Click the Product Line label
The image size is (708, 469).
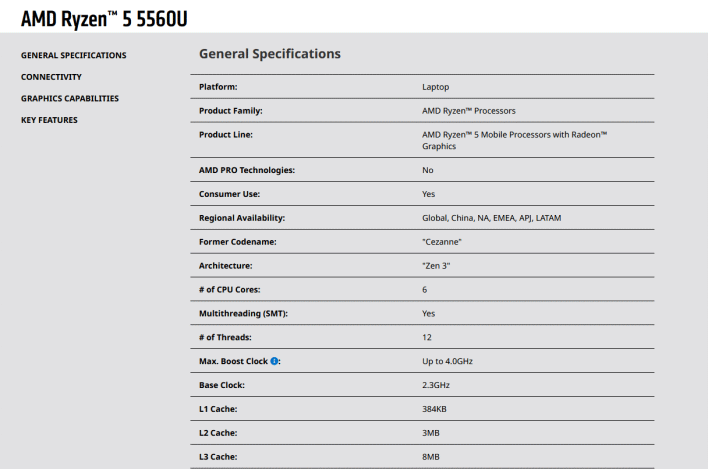click(x=226, y=135)
